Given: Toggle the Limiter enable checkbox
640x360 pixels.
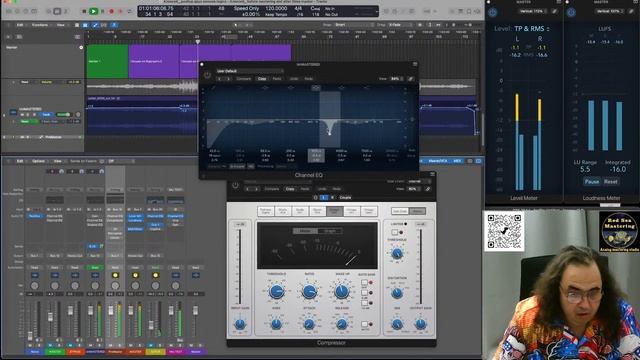Looking at the screenshot, I should (394, 232).
